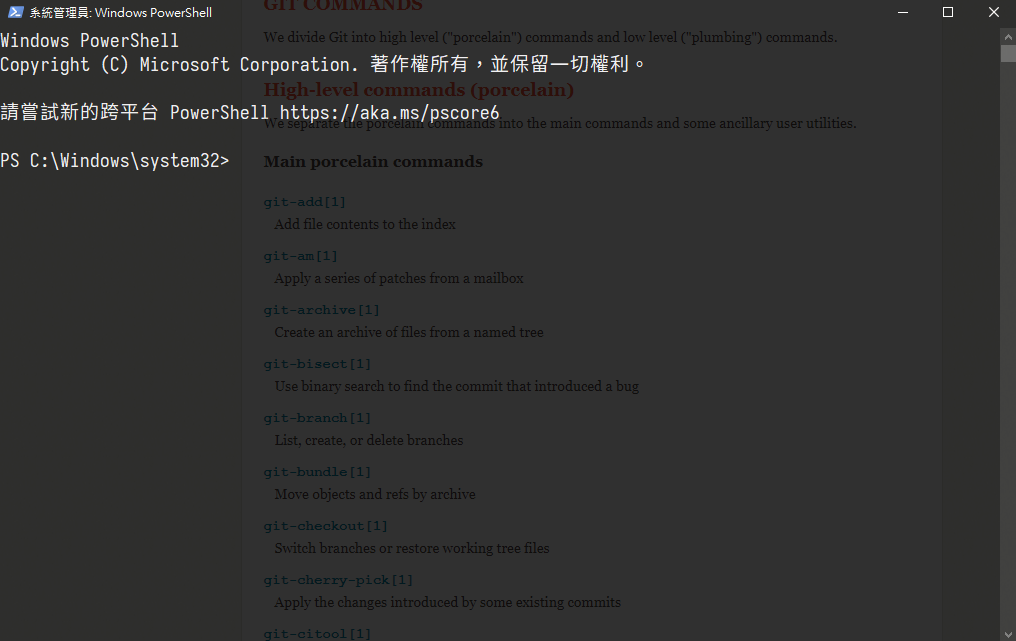Click the 'Main porcelain commands' heading

(x=373, y=161)
